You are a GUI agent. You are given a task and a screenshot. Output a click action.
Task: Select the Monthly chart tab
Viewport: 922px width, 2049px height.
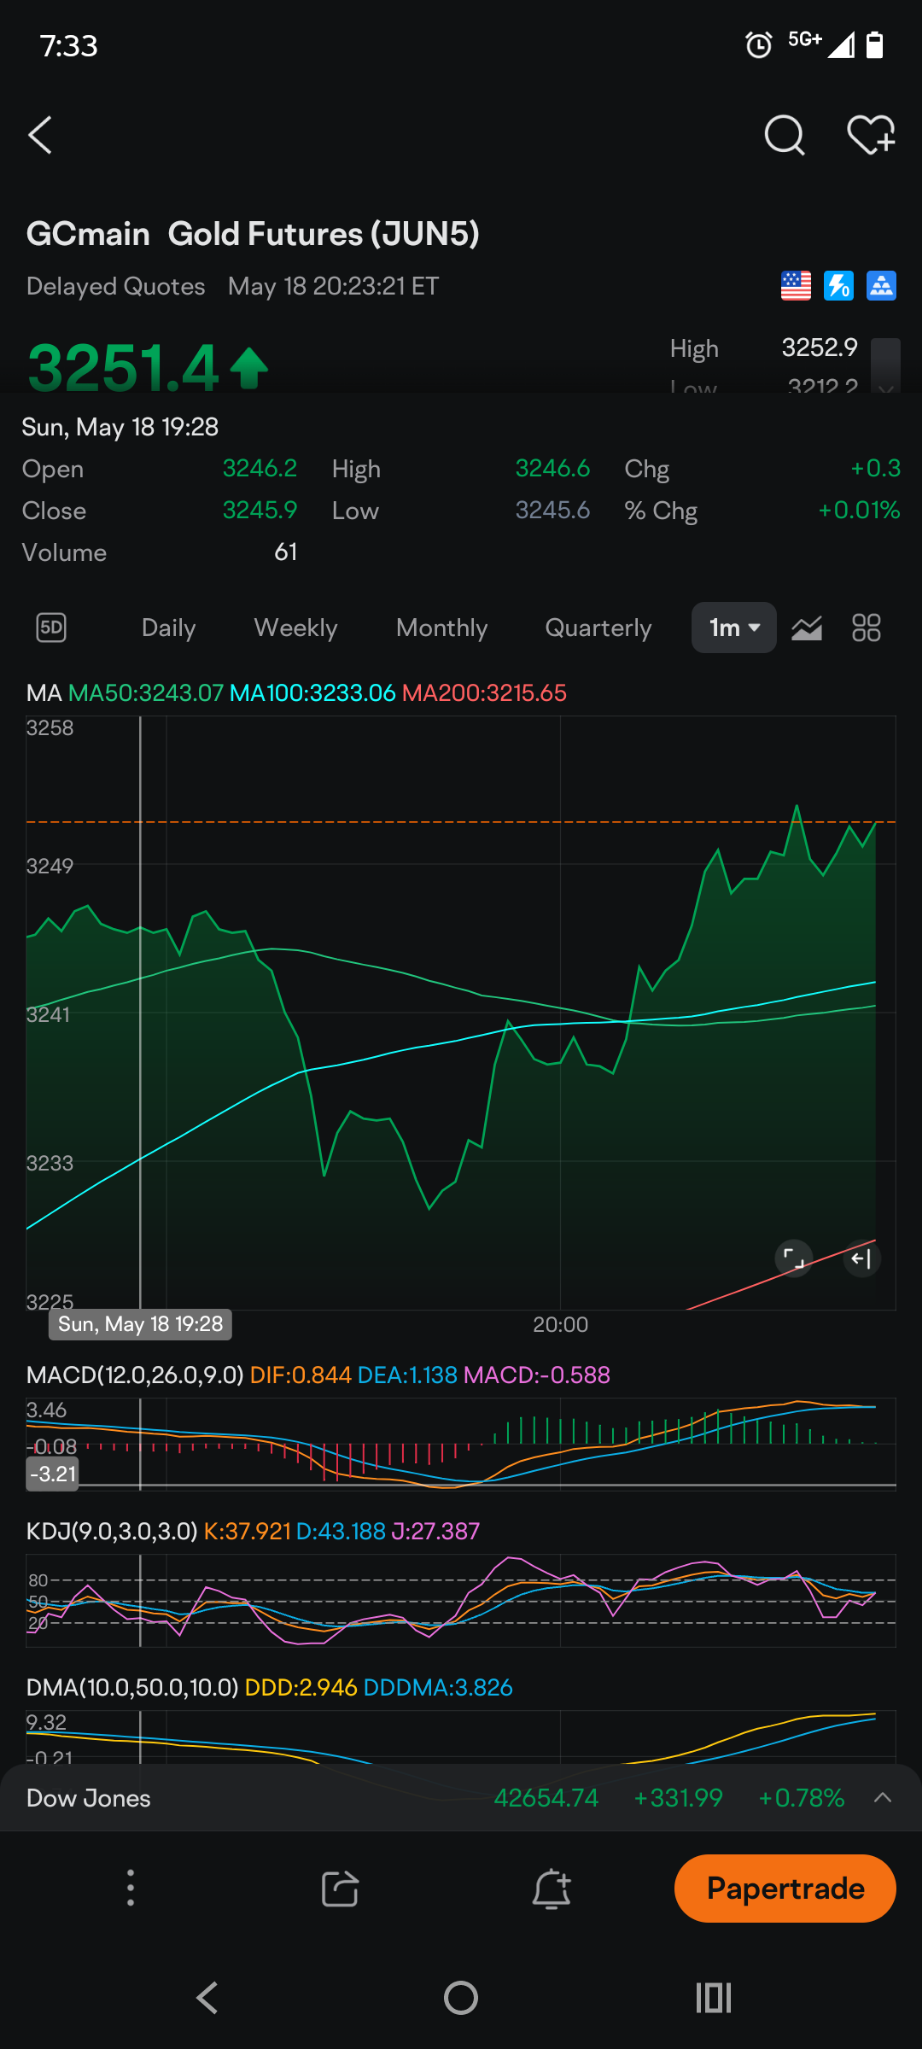(x=442, y=628)
